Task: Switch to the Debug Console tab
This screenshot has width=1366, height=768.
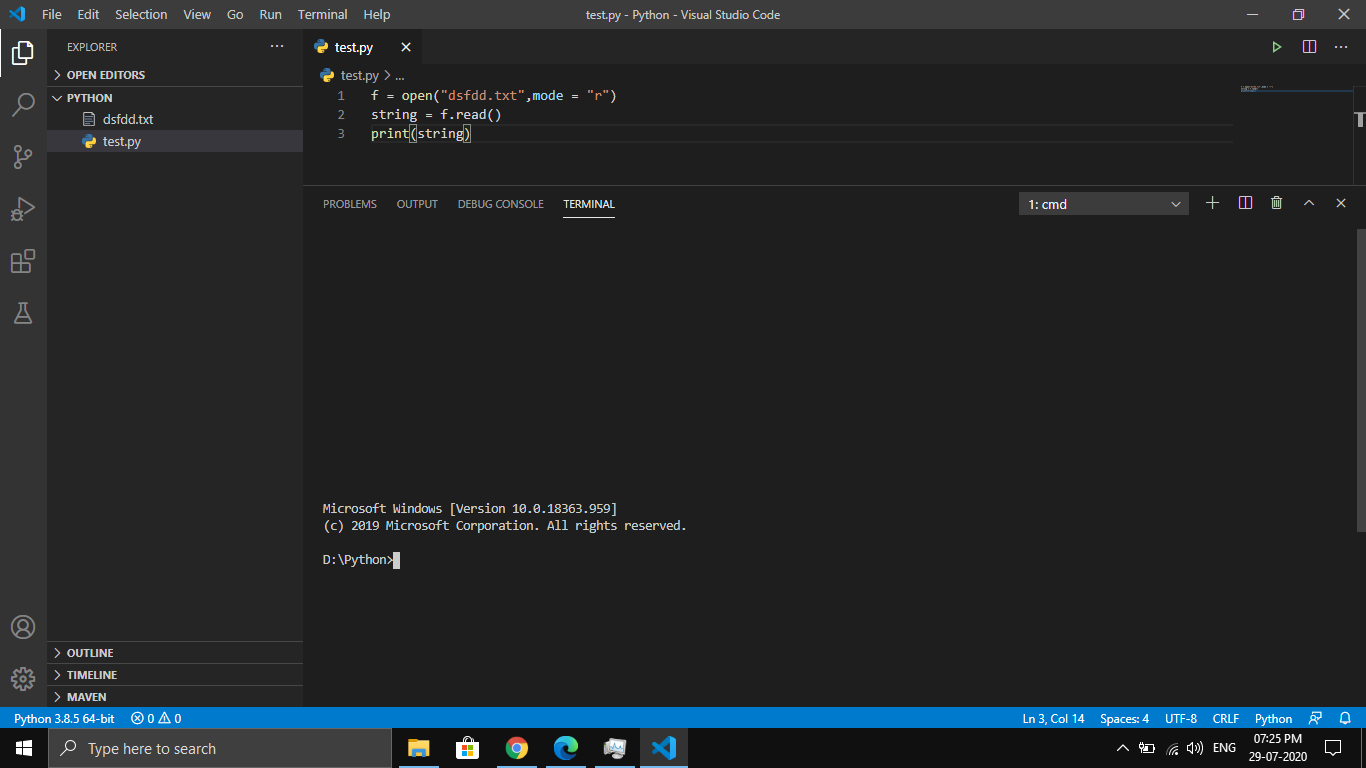Action: coord(501,204)
